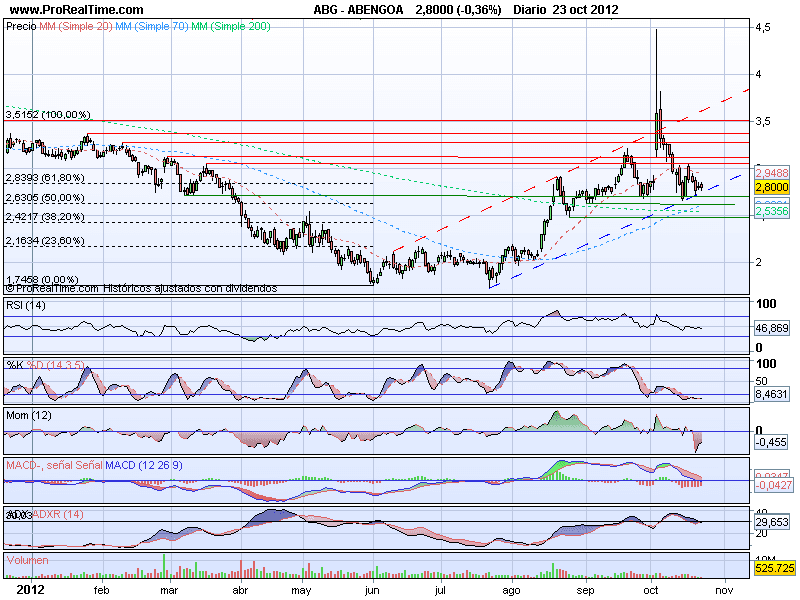Click the red 2,9488 moving average tag
Viewport: 800px width, 600px height.
(x=772, y=173)
